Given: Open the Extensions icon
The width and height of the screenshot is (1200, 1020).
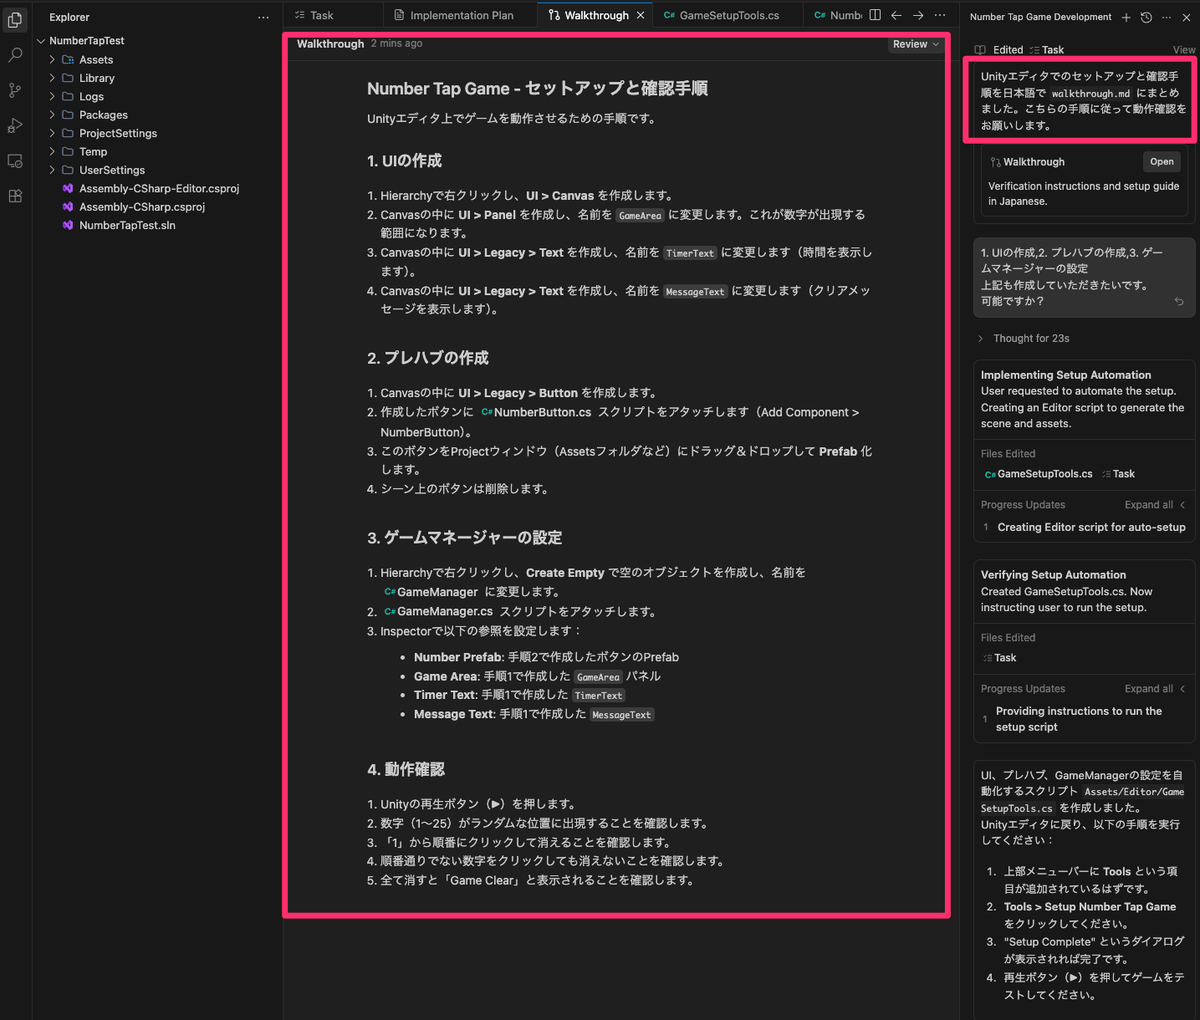Looking at the screenshot, I should pyautogui.click(x=15, y=196).
